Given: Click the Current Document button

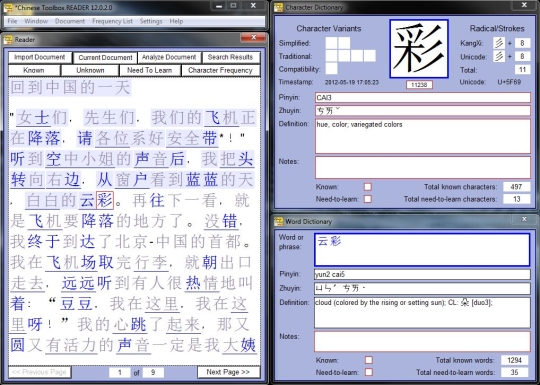Looking at the screenshot, I should coord(105,58).
